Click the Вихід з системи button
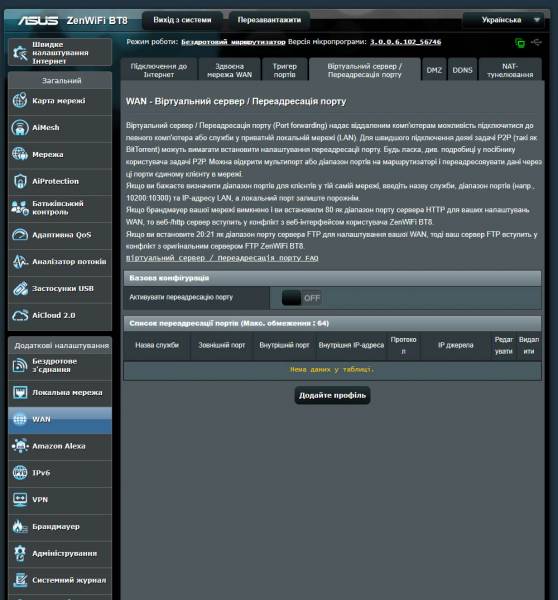This screenshot has width=558, height=600. click(x=182, y=20)
